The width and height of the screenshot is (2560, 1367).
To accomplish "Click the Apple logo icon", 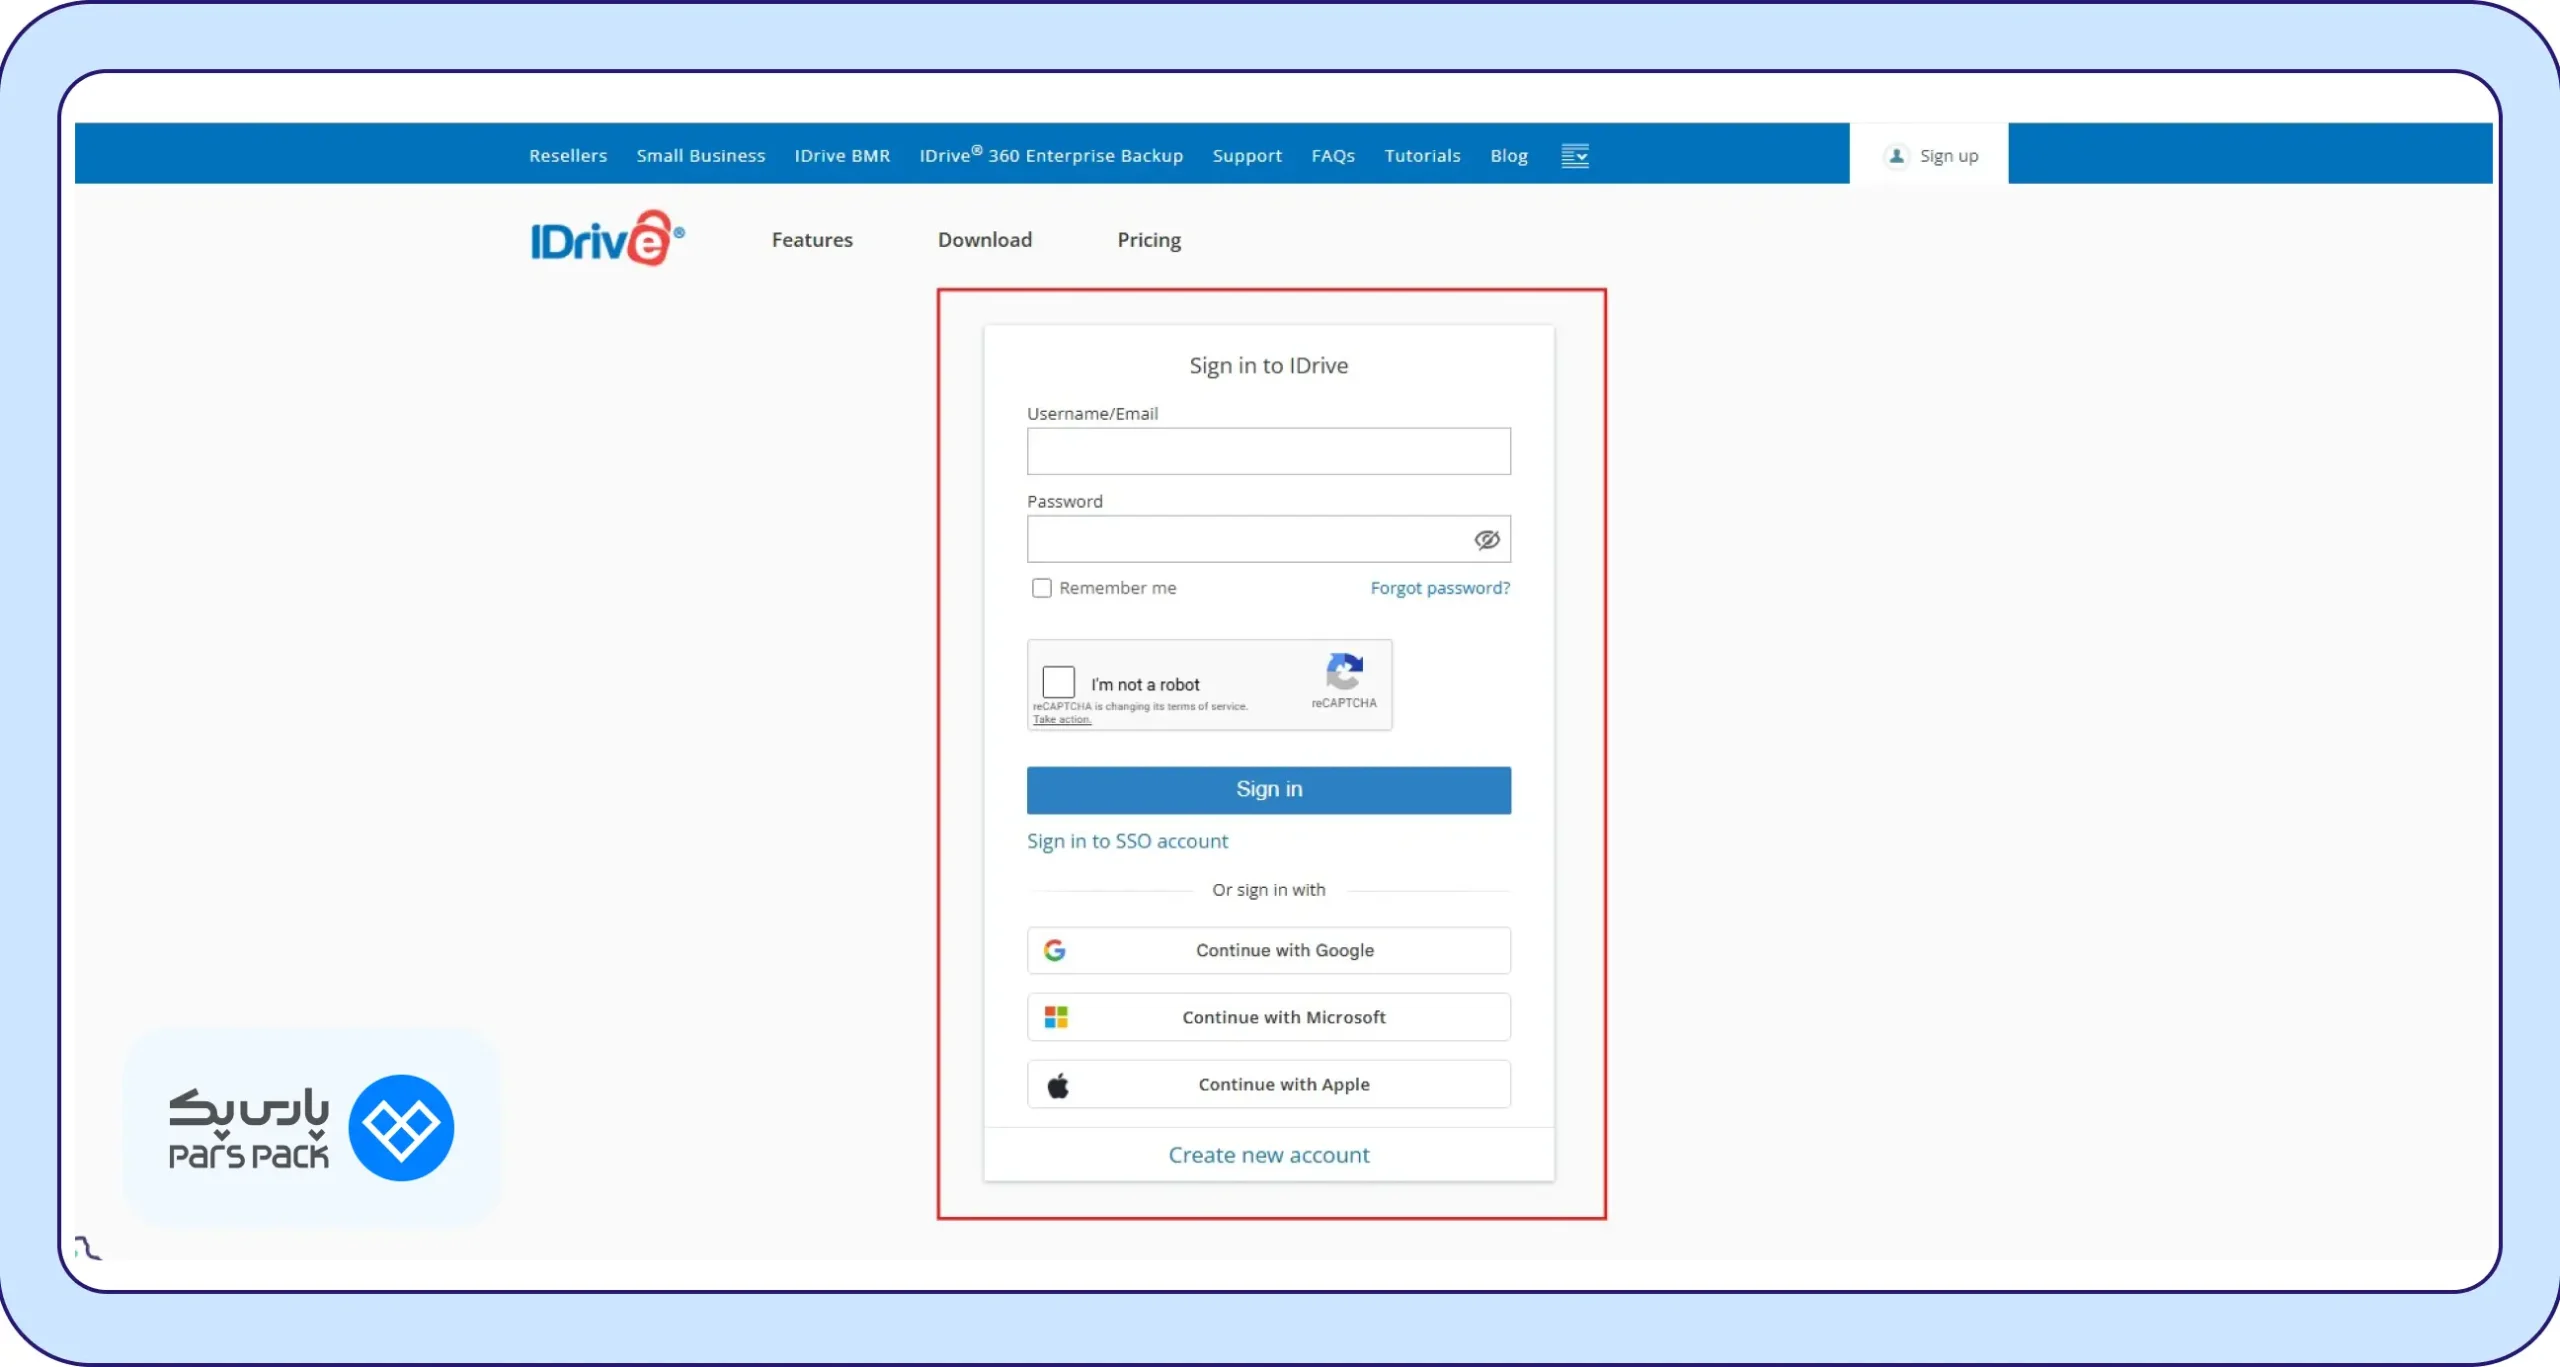I will point(1058,1085).
